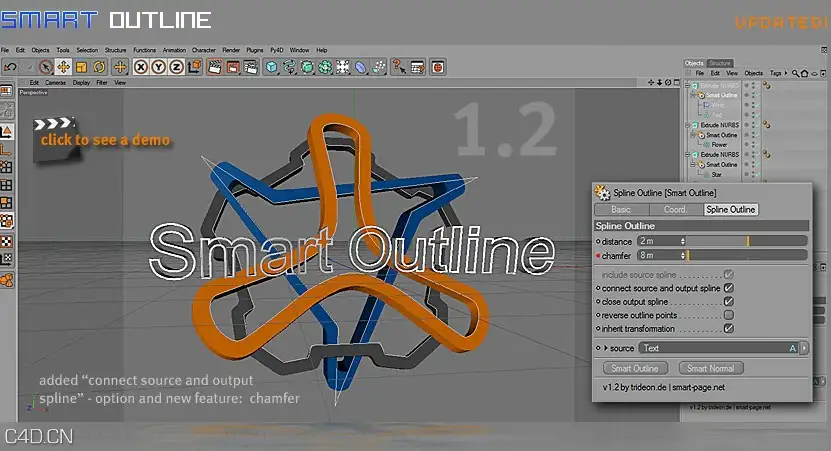Open the Objects menu in main menu bar

pyautogui.click(x=40, y=50)
